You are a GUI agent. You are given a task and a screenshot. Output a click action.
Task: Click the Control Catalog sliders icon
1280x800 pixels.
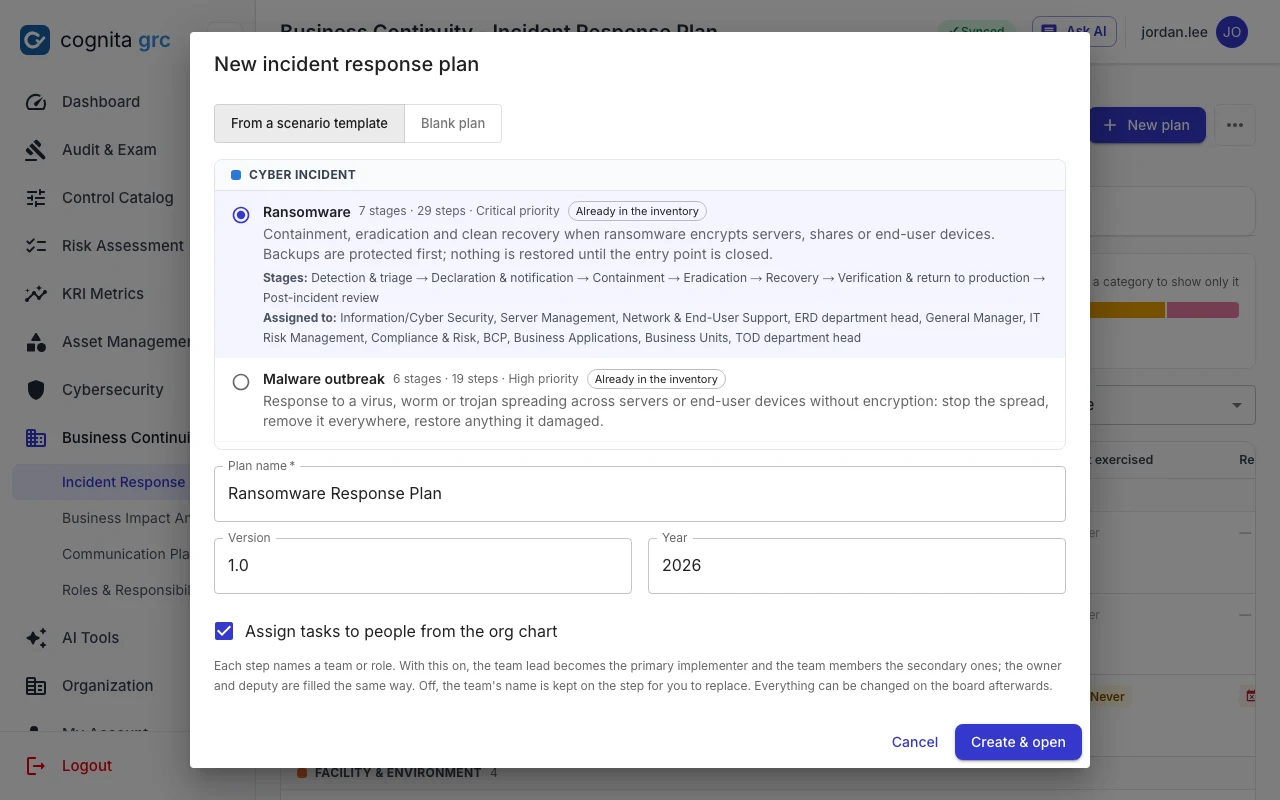[36, 198]
